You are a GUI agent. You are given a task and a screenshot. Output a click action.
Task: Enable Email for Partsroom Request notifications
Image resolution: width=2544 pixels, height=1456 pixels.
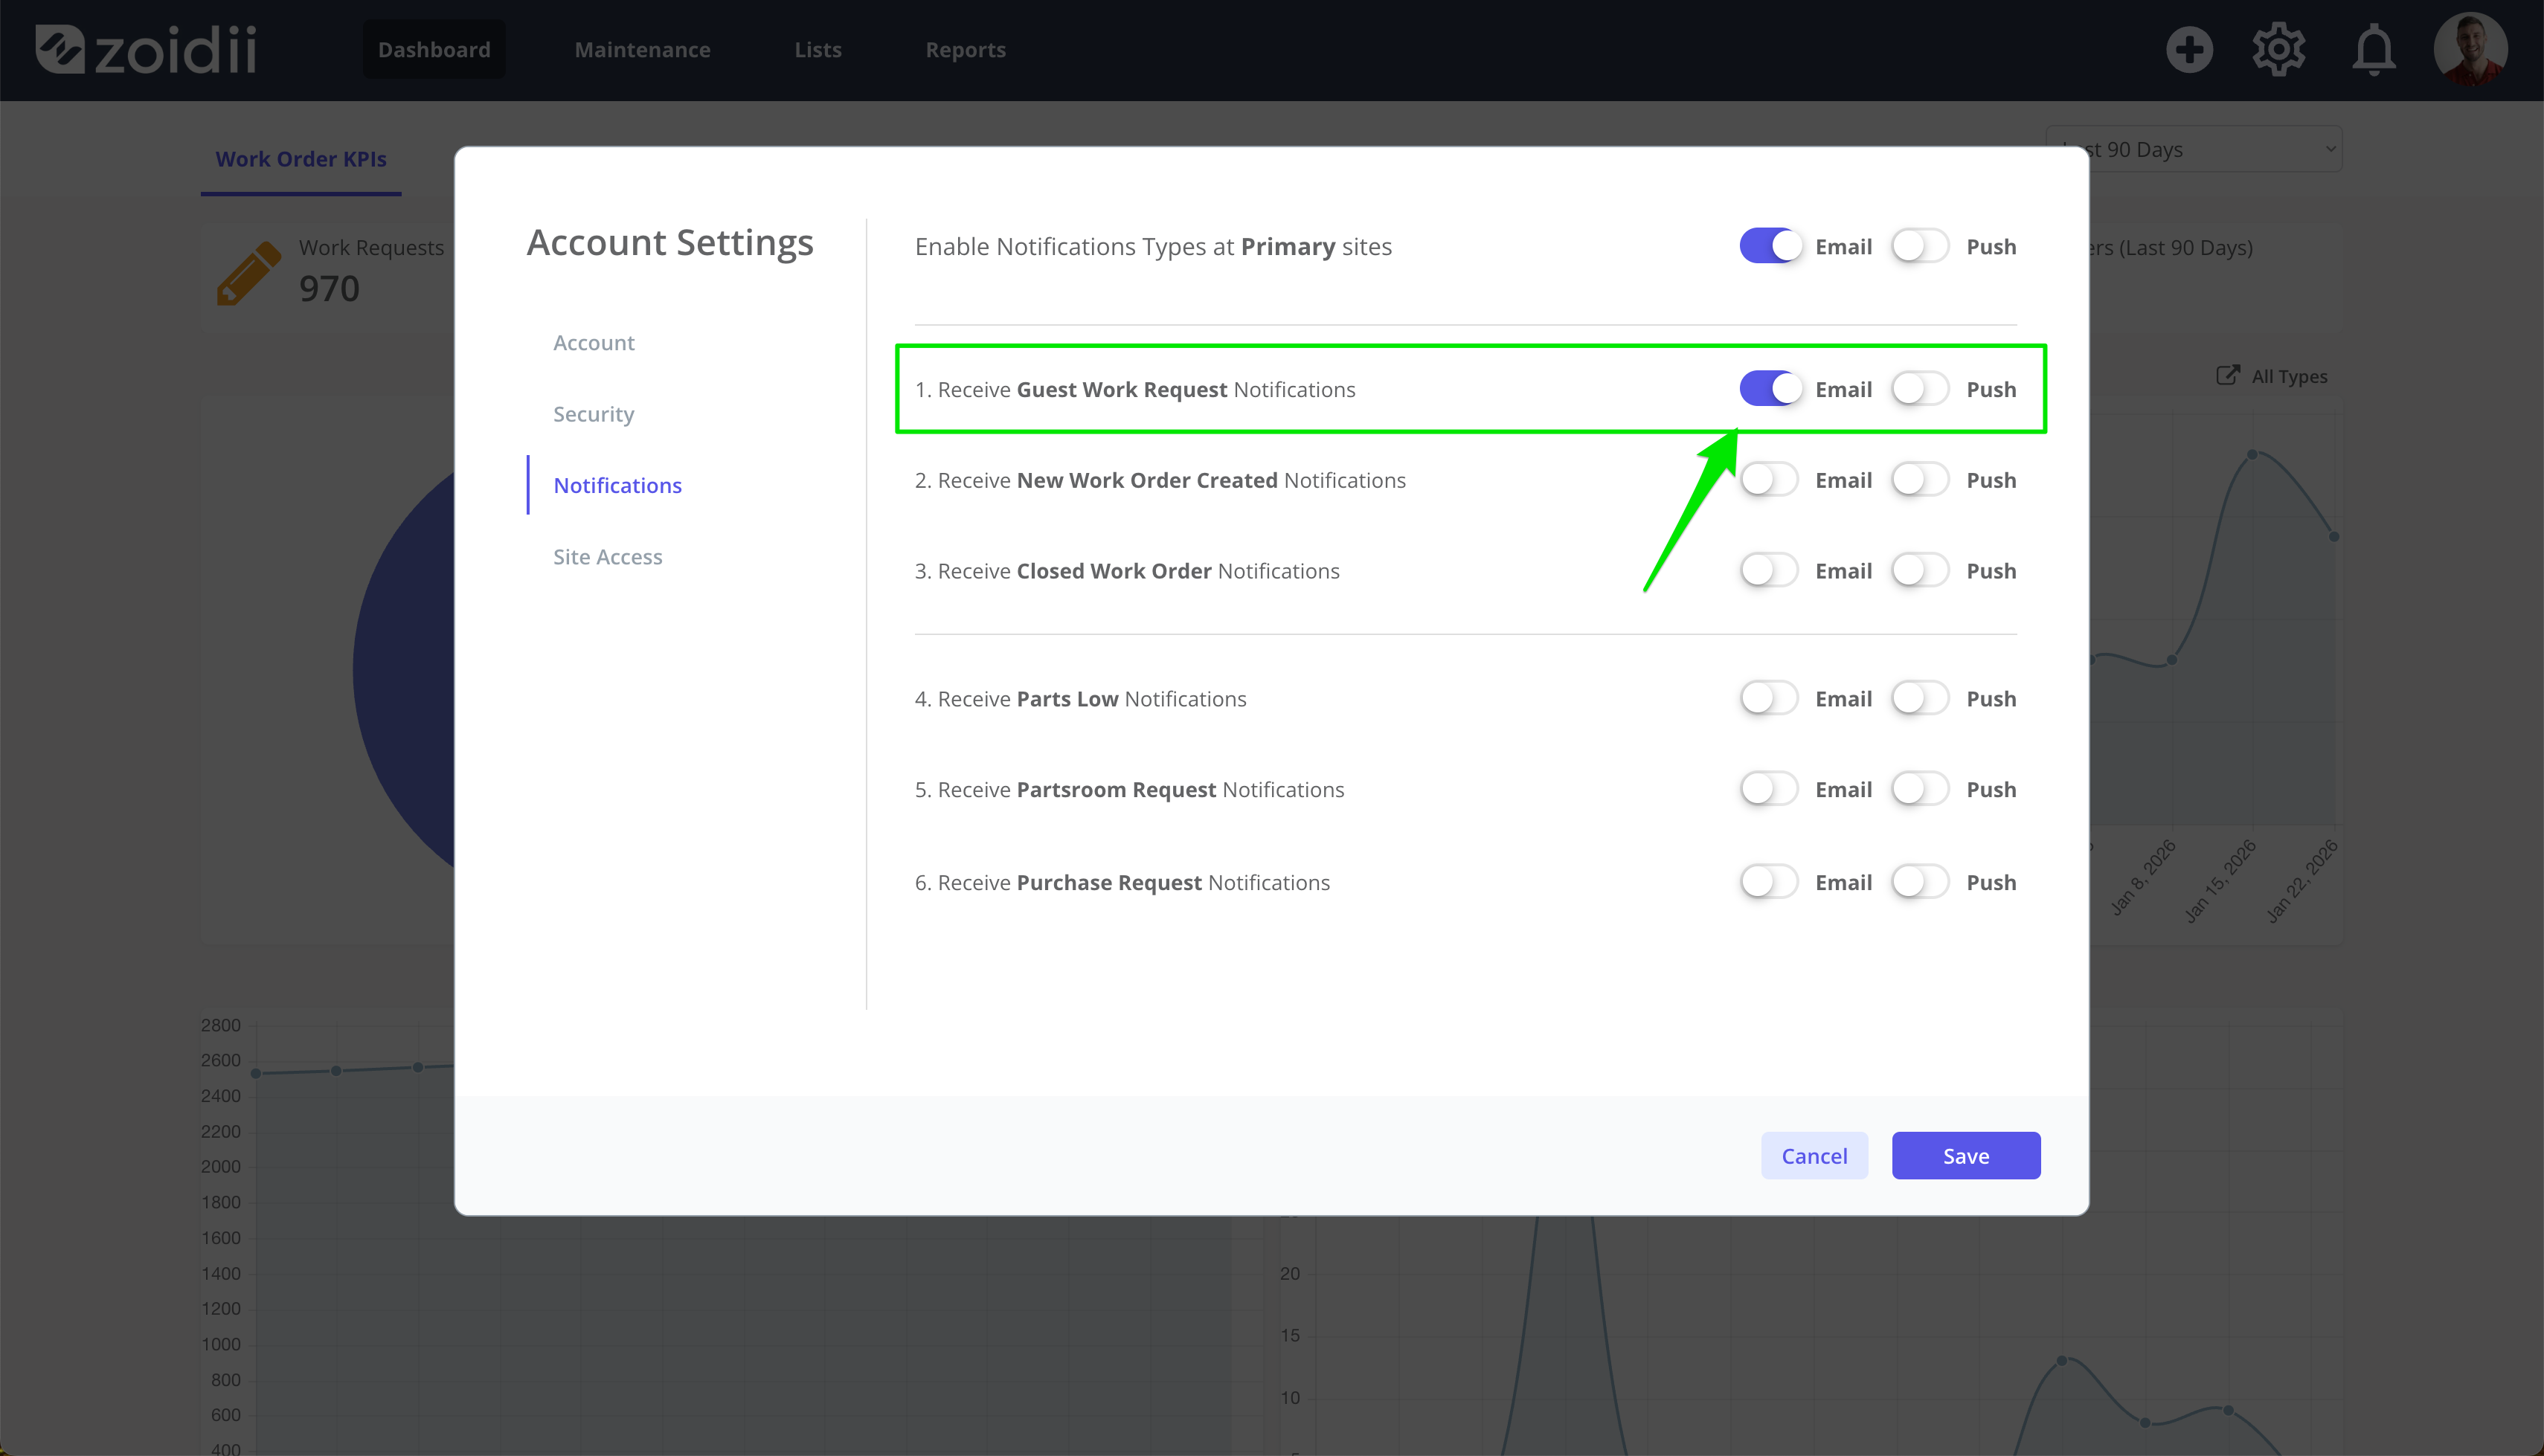click(x=1770, y=789)
